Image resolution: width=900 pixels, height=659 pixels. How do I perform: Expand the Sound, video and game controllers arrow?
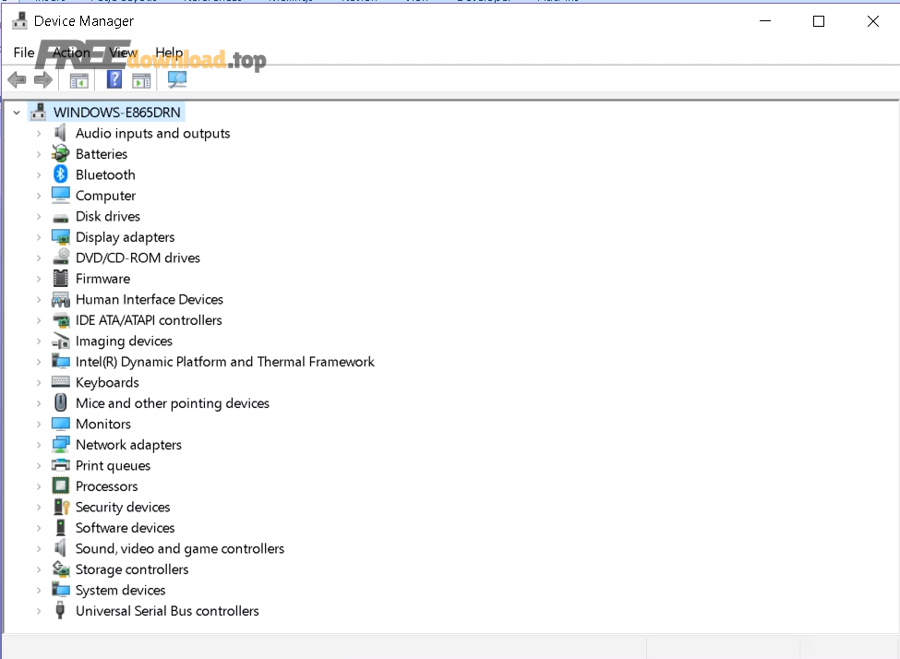click(38, 549)
